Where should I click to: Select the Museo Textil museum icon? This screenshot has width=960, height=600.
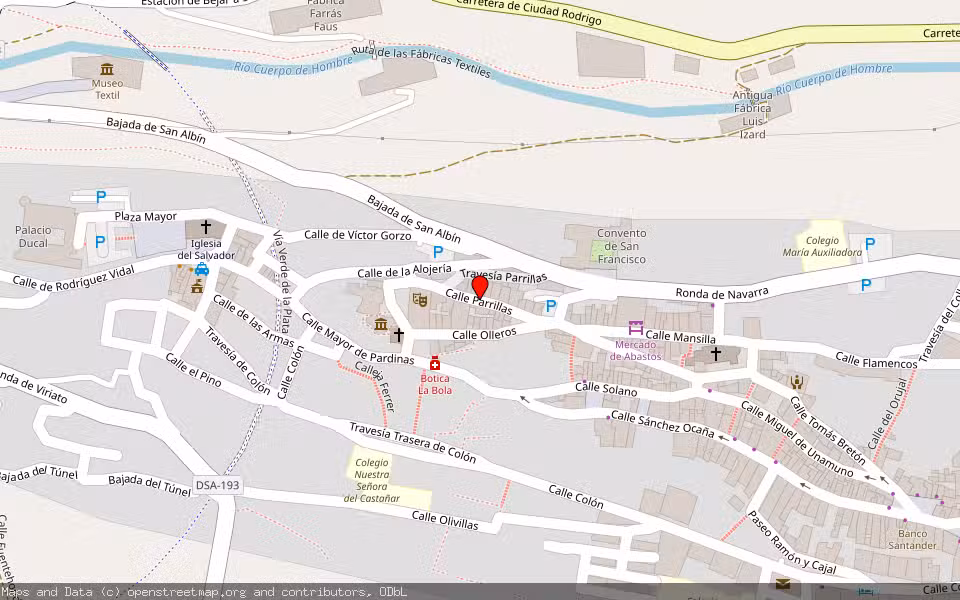click(107, 69)
